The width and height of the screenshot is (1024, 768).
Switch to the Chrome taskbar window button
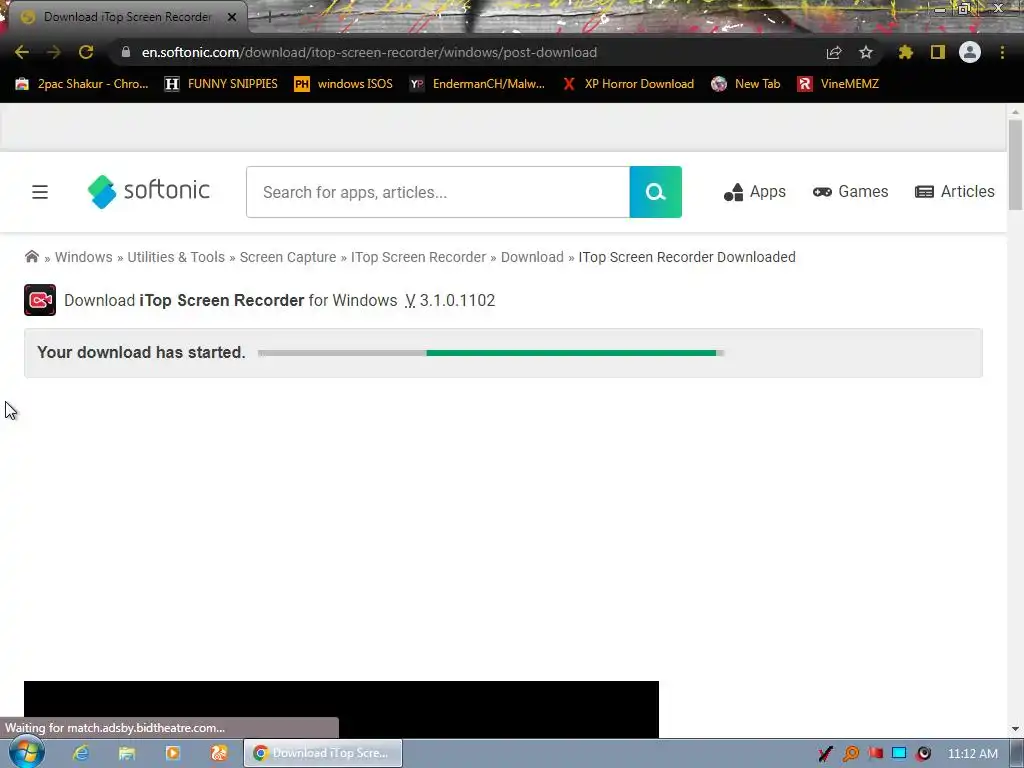(323, 754)
